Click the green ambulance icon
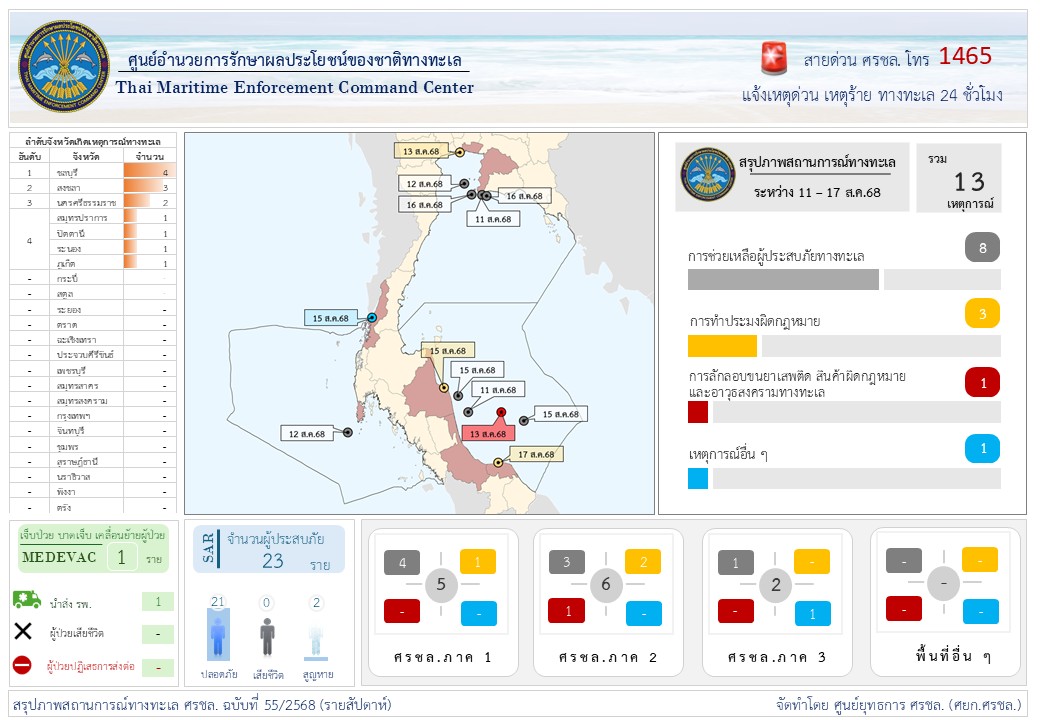1040x720 pixels. [x=27, y=600]
